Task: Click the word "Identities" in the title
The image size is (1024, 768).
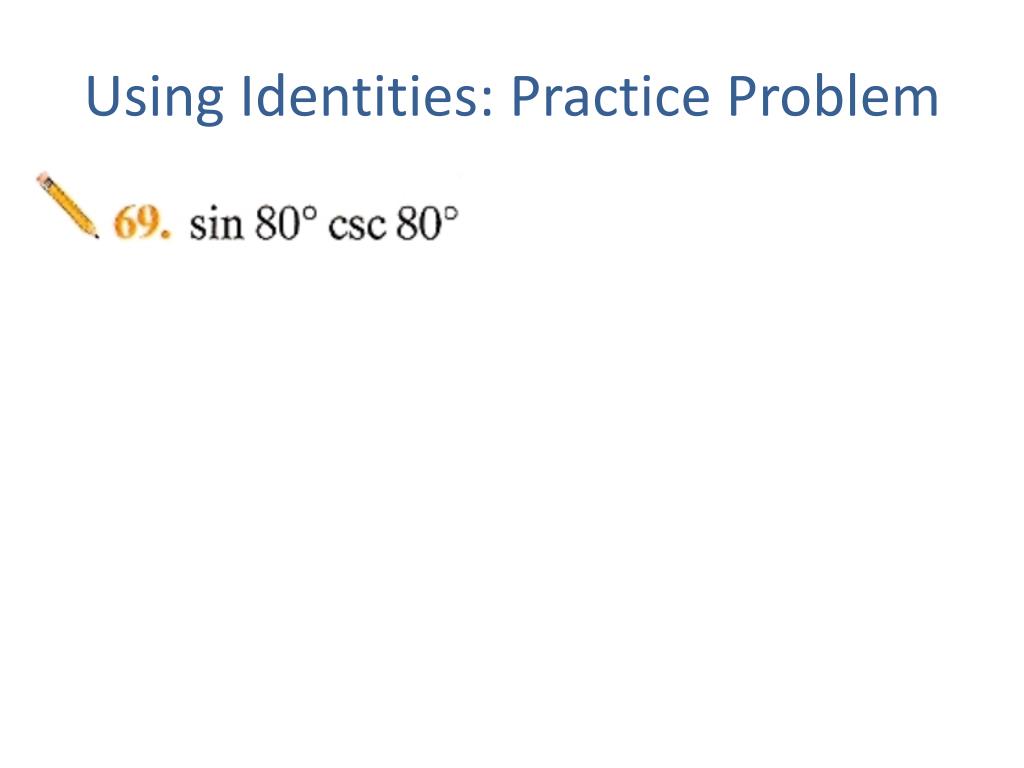Action: [360, 95]
